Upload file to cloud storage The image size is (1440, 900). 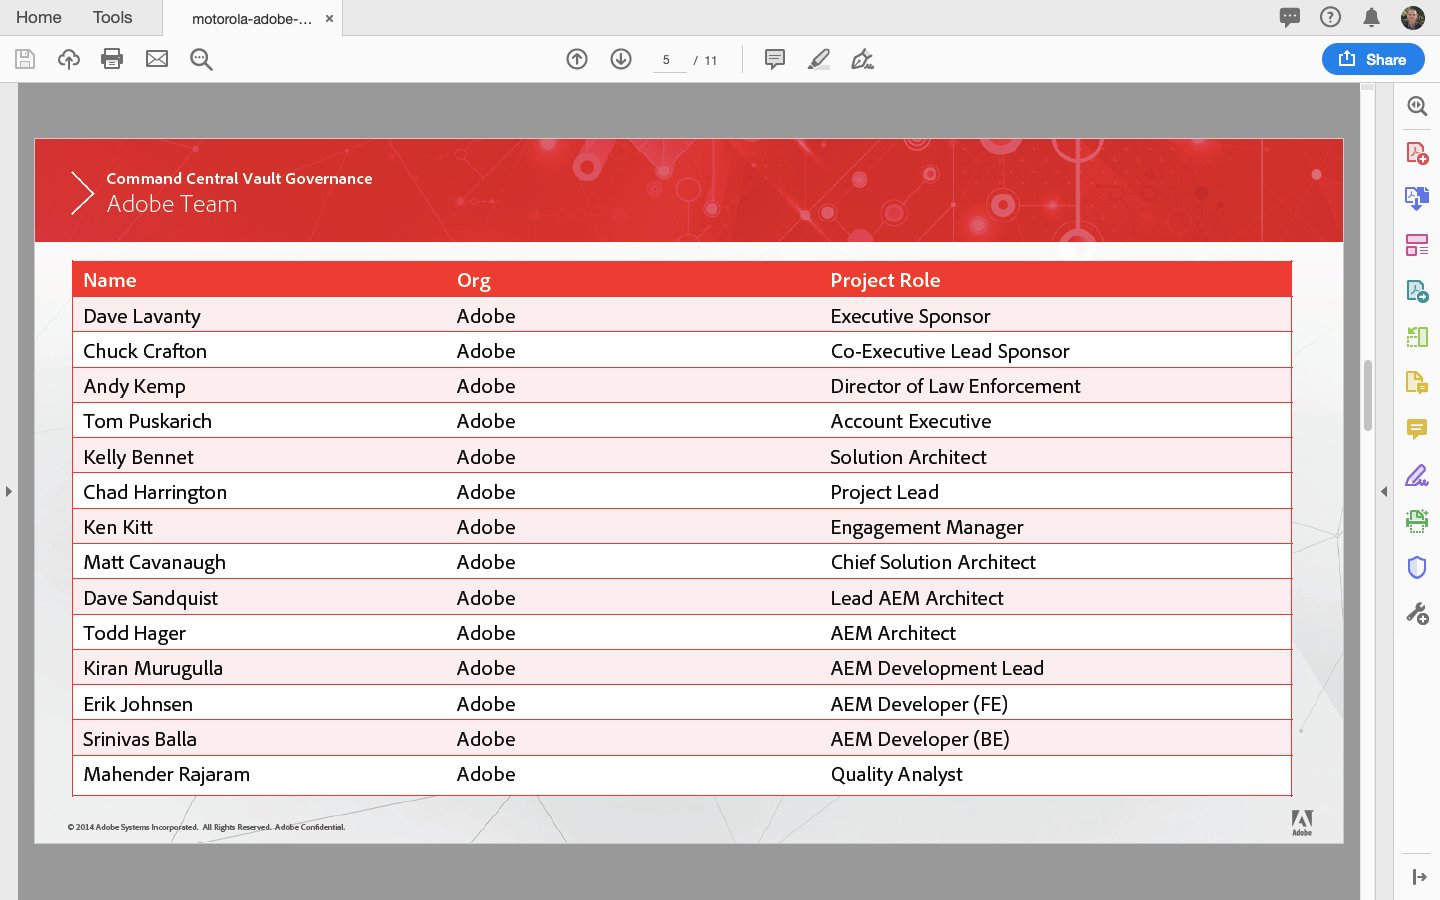(x=68, y=59)
